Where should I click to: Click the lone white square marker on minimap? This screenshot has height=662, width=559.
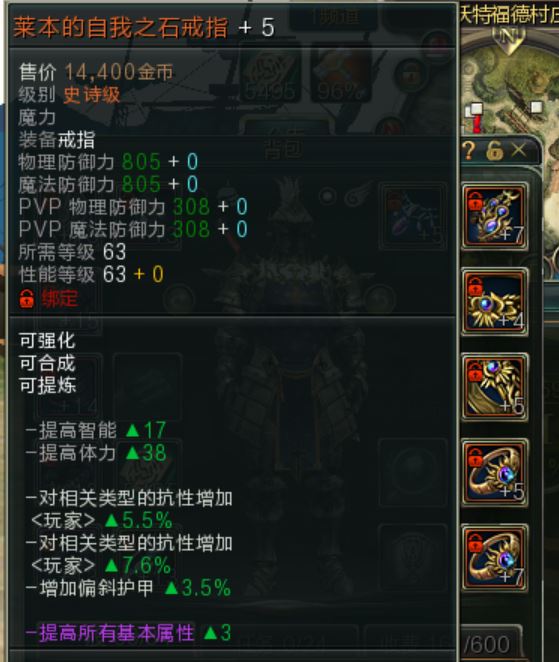click(x=536, y=107)
